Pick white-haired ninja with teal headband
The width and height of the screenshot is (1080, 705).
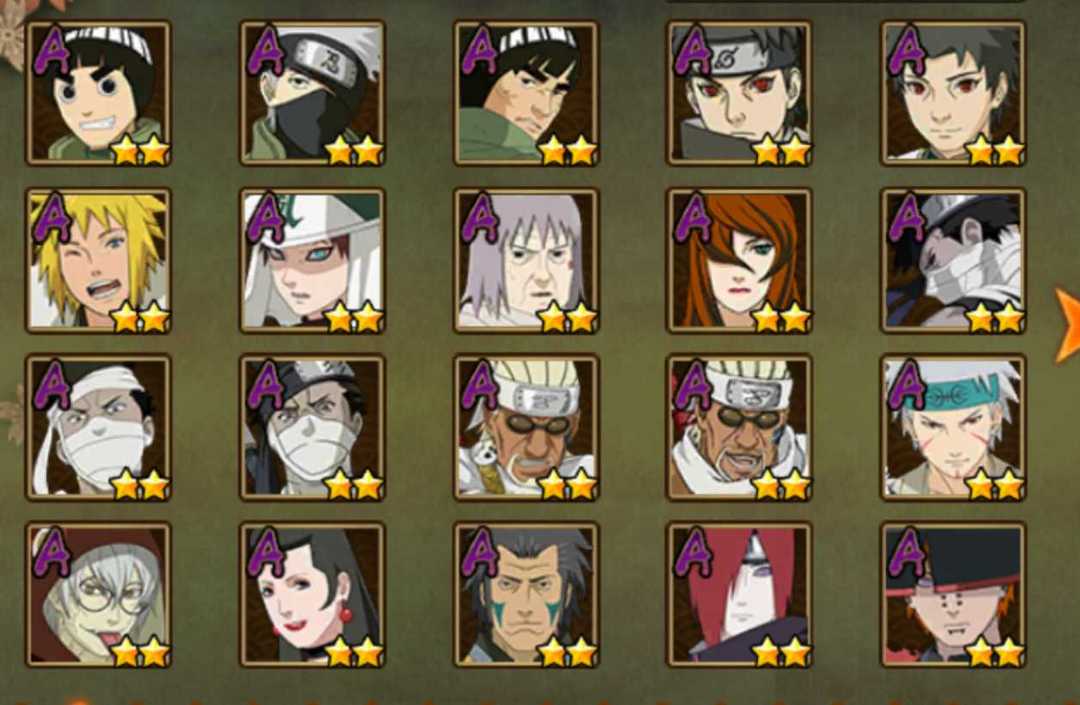(x=953, y=427)
